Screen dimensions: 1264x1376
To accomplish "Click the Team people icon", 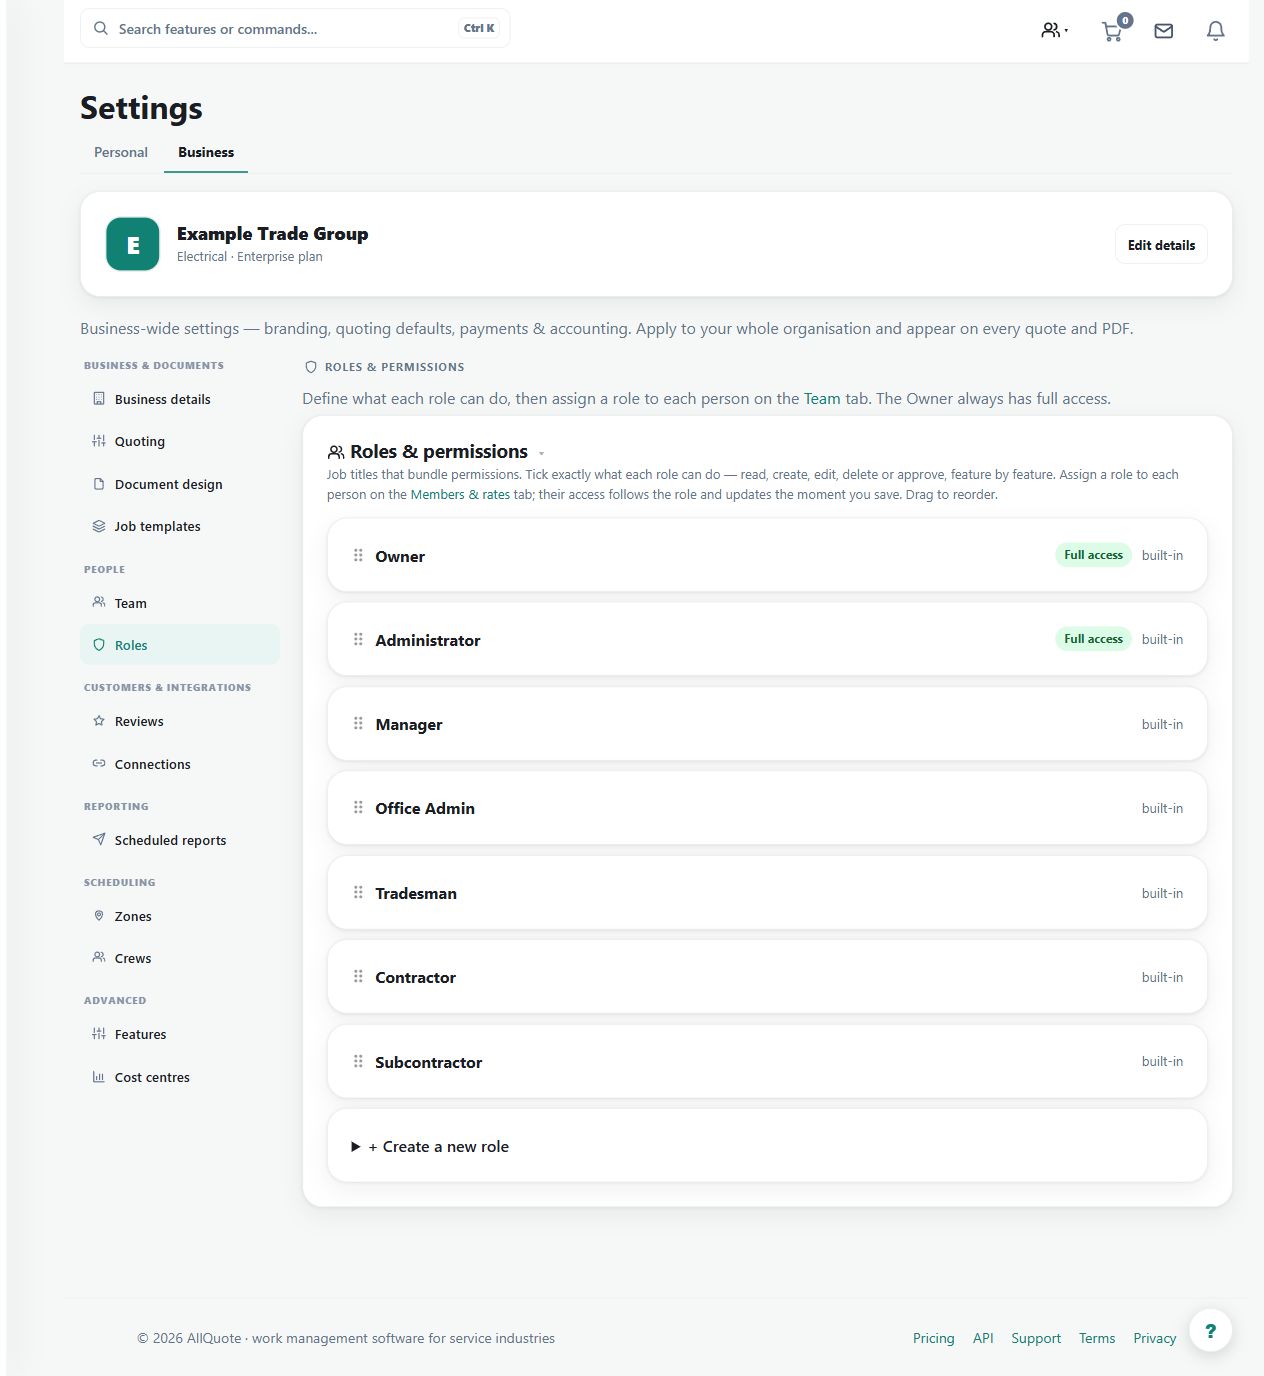I will point(99,602).
